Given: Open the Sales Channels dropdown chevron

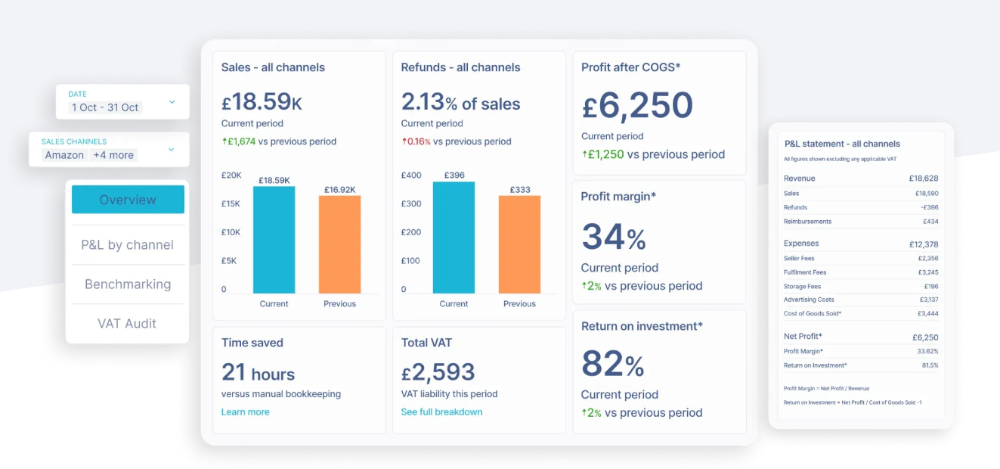Looking at the screenshot, I should pyautogui.click(x=172, y=149).
